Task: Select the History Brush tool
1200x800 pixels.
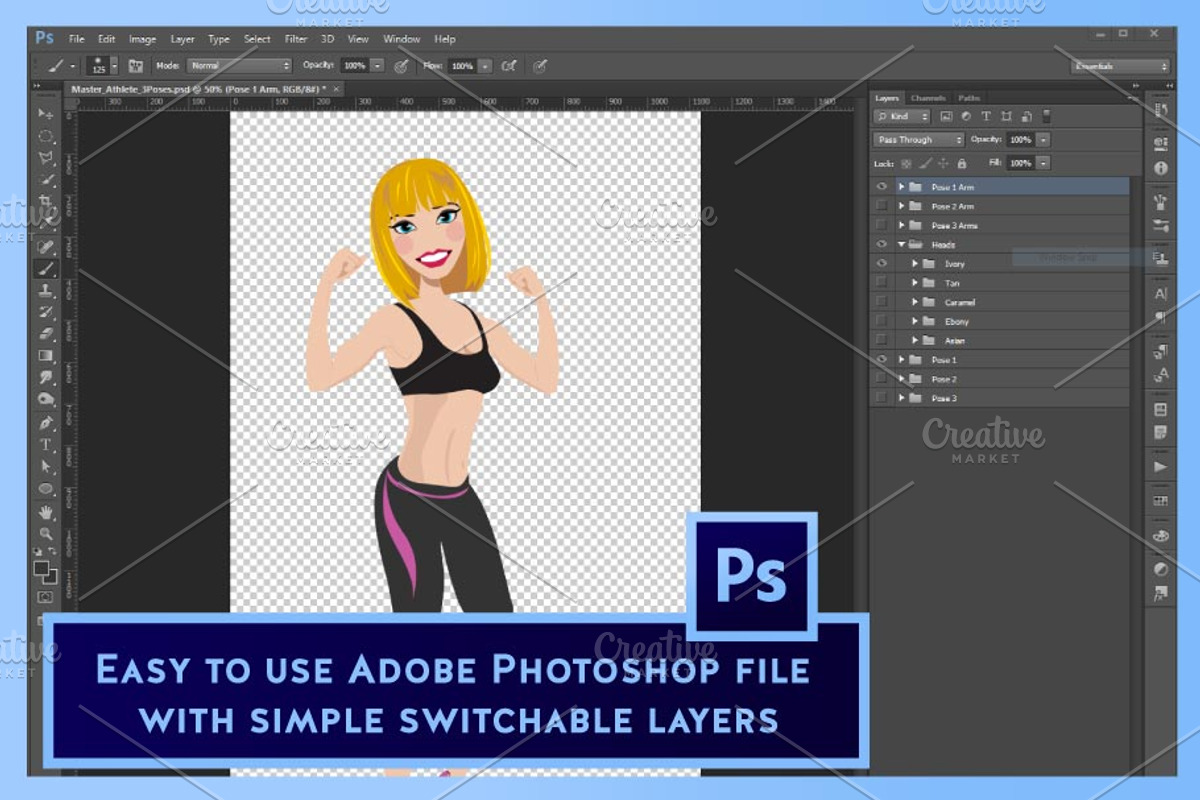Action: [46, 312]
